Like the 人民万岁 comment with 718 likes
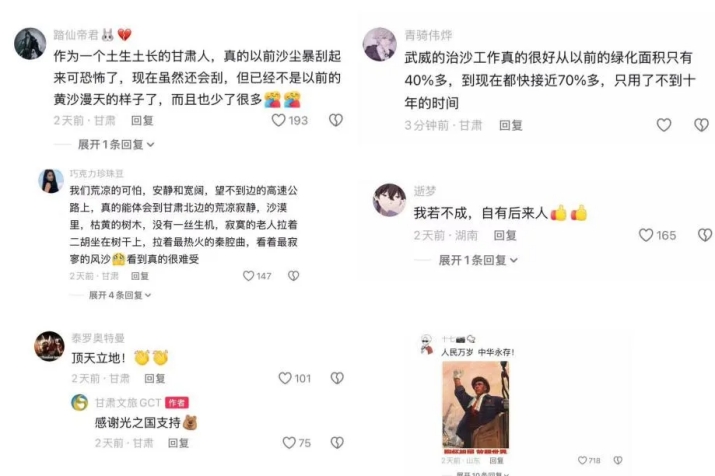The width and height of the screenshot is (715, 476). 582,460
